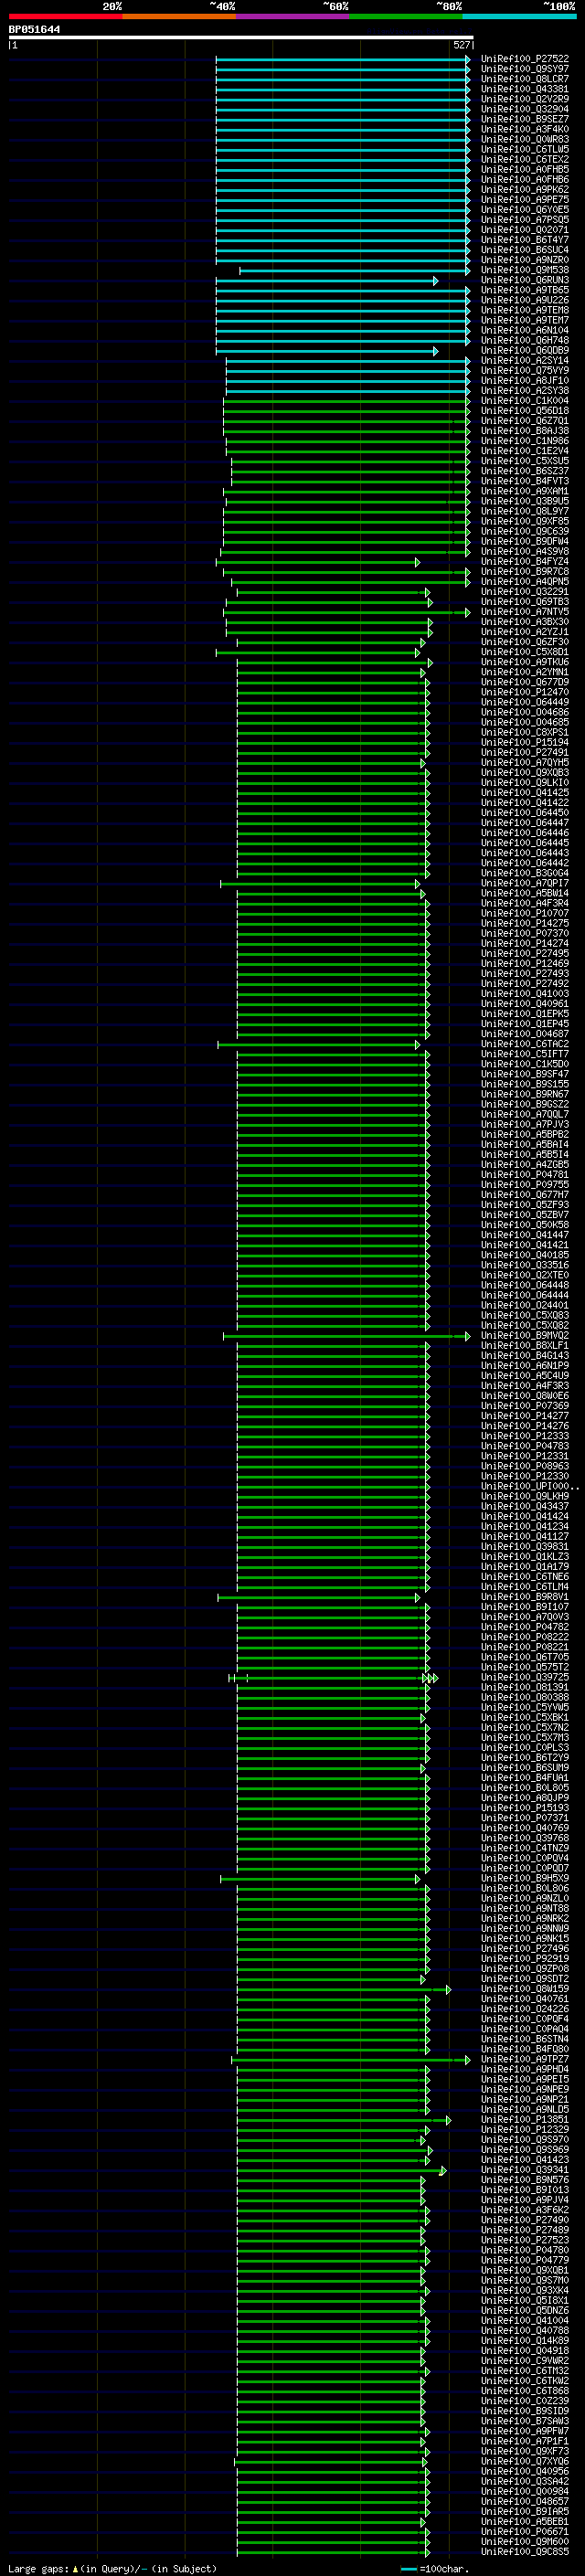Click the cyan alignment bar for UniRef100_P27522

pyautogui.click(x=343, y=59)
